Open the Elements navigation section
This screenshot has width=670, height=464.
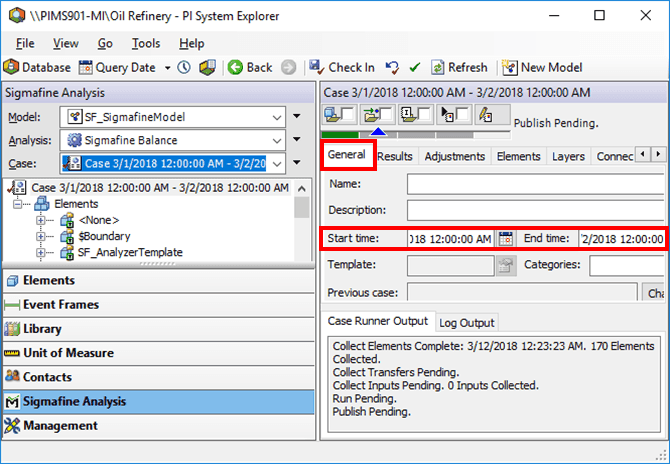159,281
